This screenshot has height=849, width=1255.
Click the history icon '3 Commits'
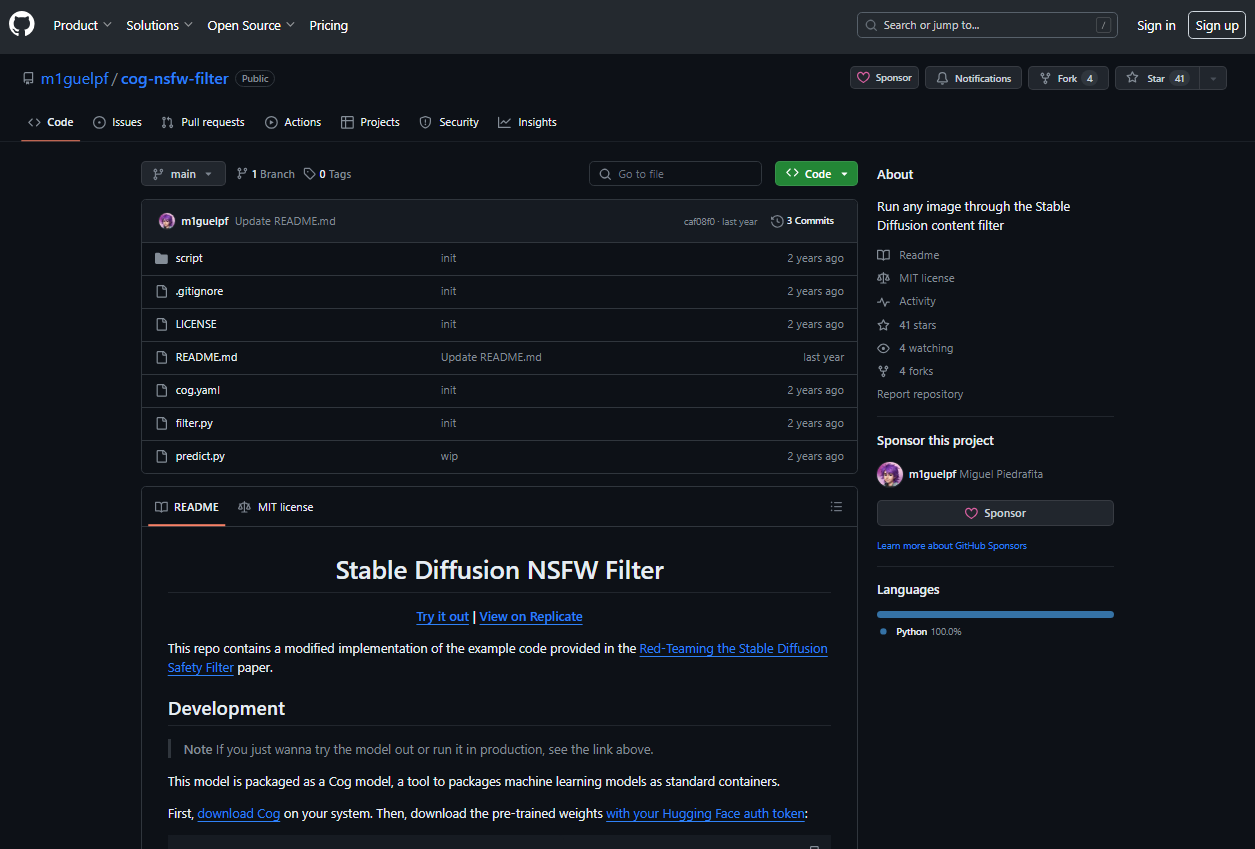[x=777, y=221]
